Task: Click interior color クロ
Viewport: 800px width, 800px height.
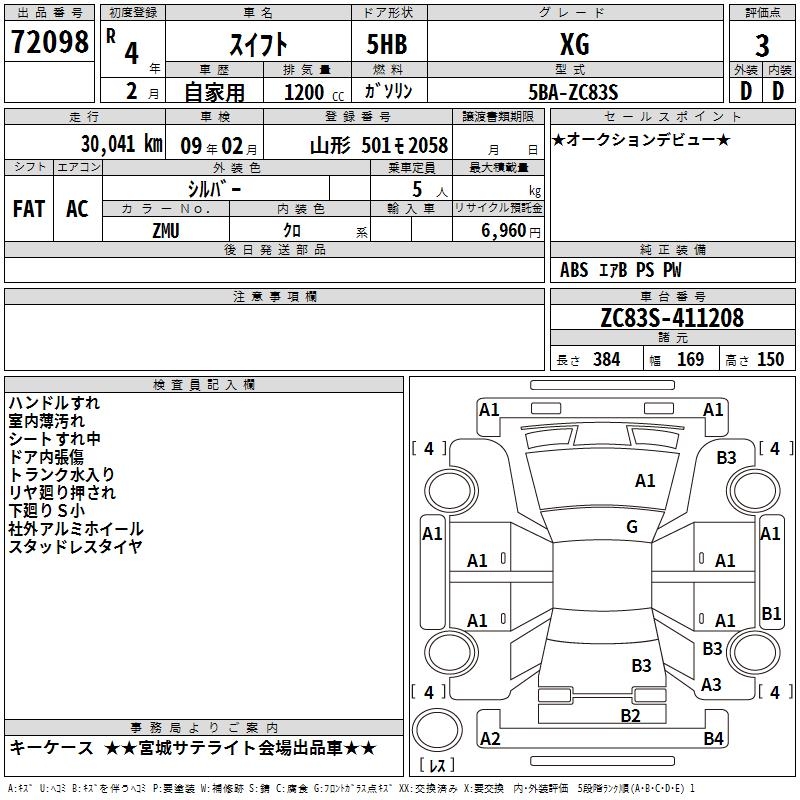Action: point(292,231)
